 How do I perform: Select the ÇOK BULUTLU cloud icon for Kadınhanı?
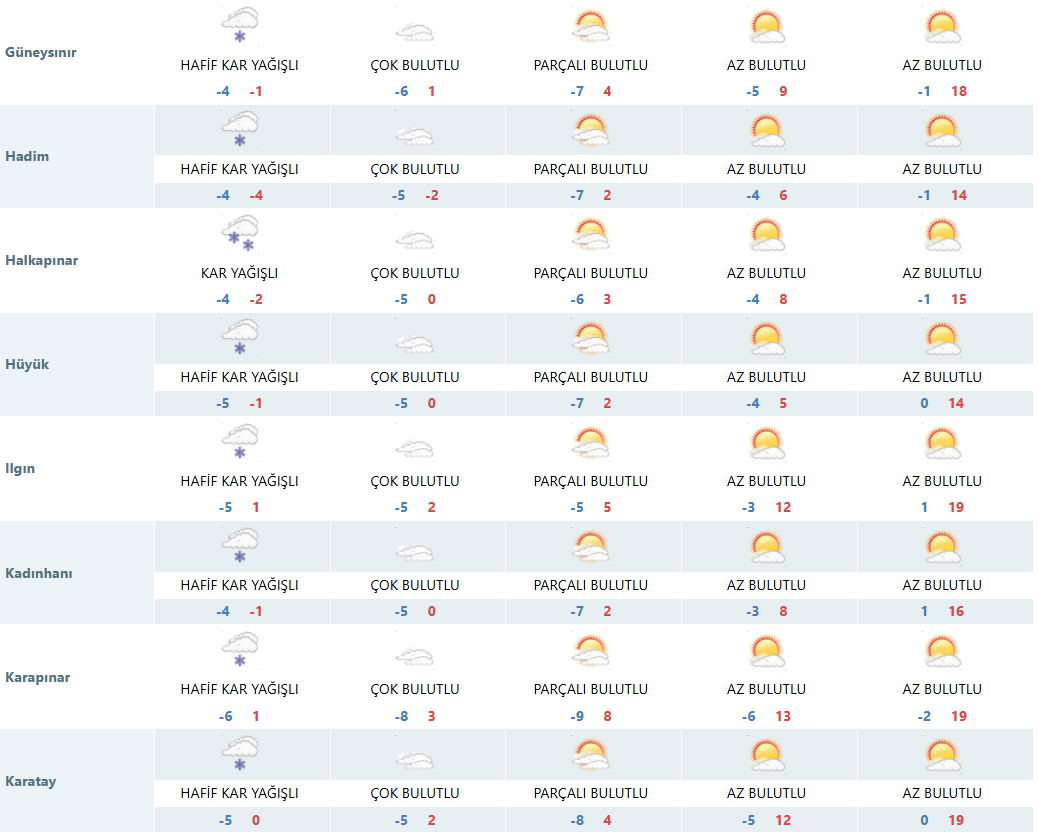(415, 550)
